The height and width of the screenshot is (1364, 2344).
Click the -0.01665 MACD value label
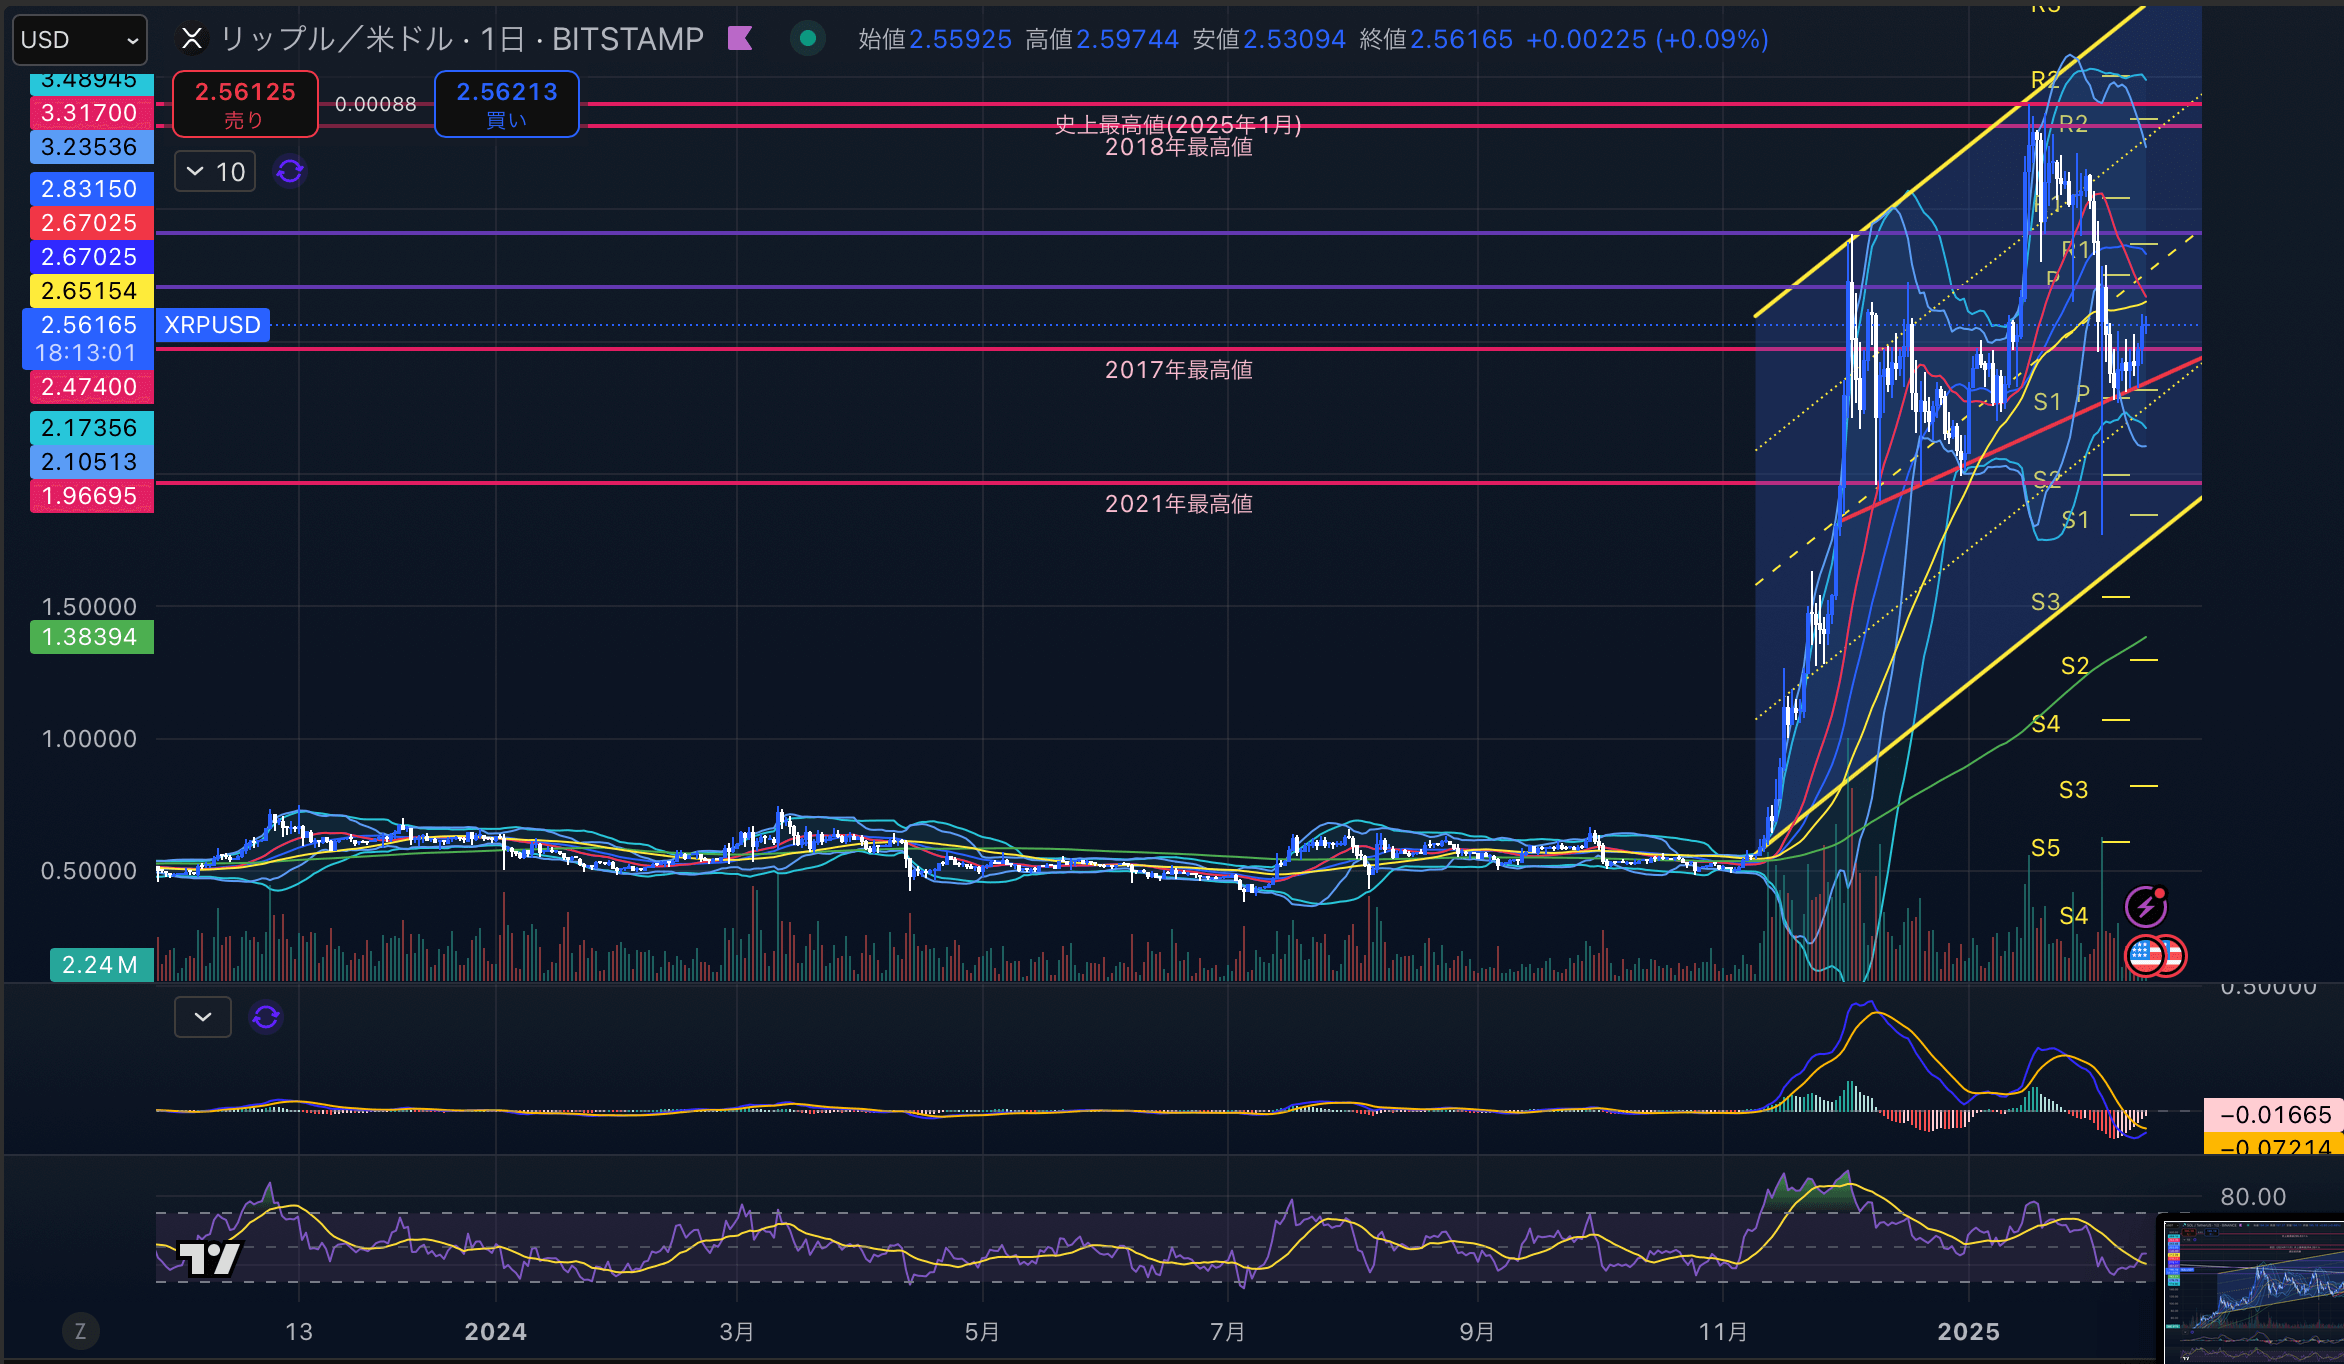[2274, 1115]
